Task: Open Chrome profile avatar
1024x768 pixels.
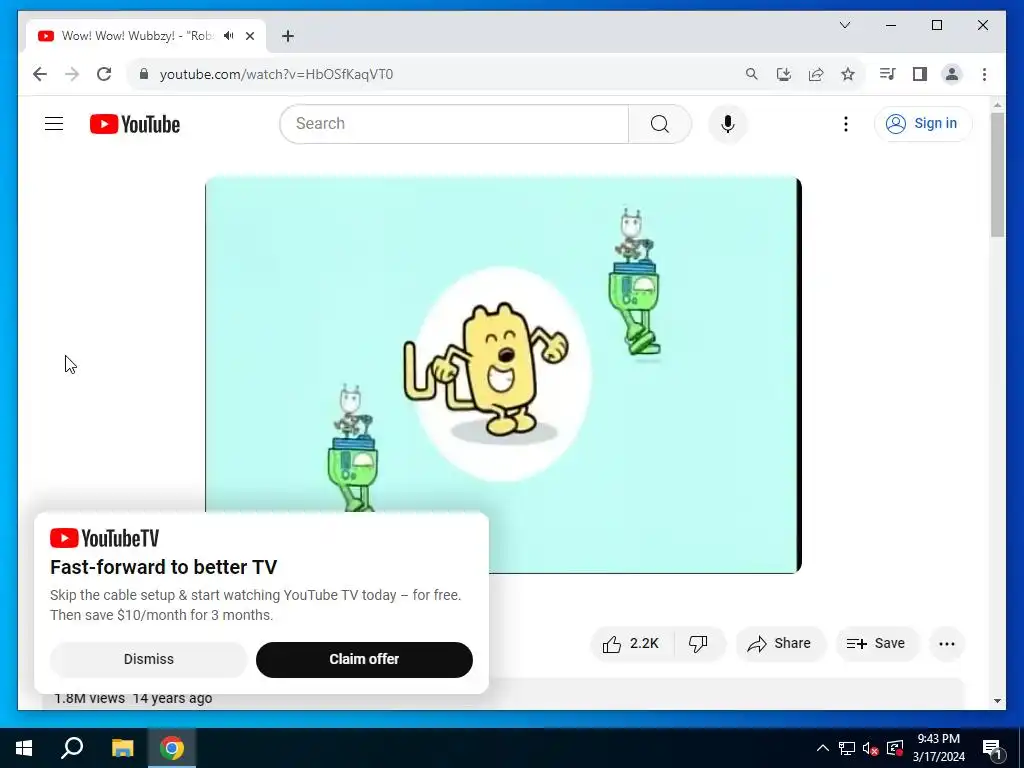Action: pos(952,74)
